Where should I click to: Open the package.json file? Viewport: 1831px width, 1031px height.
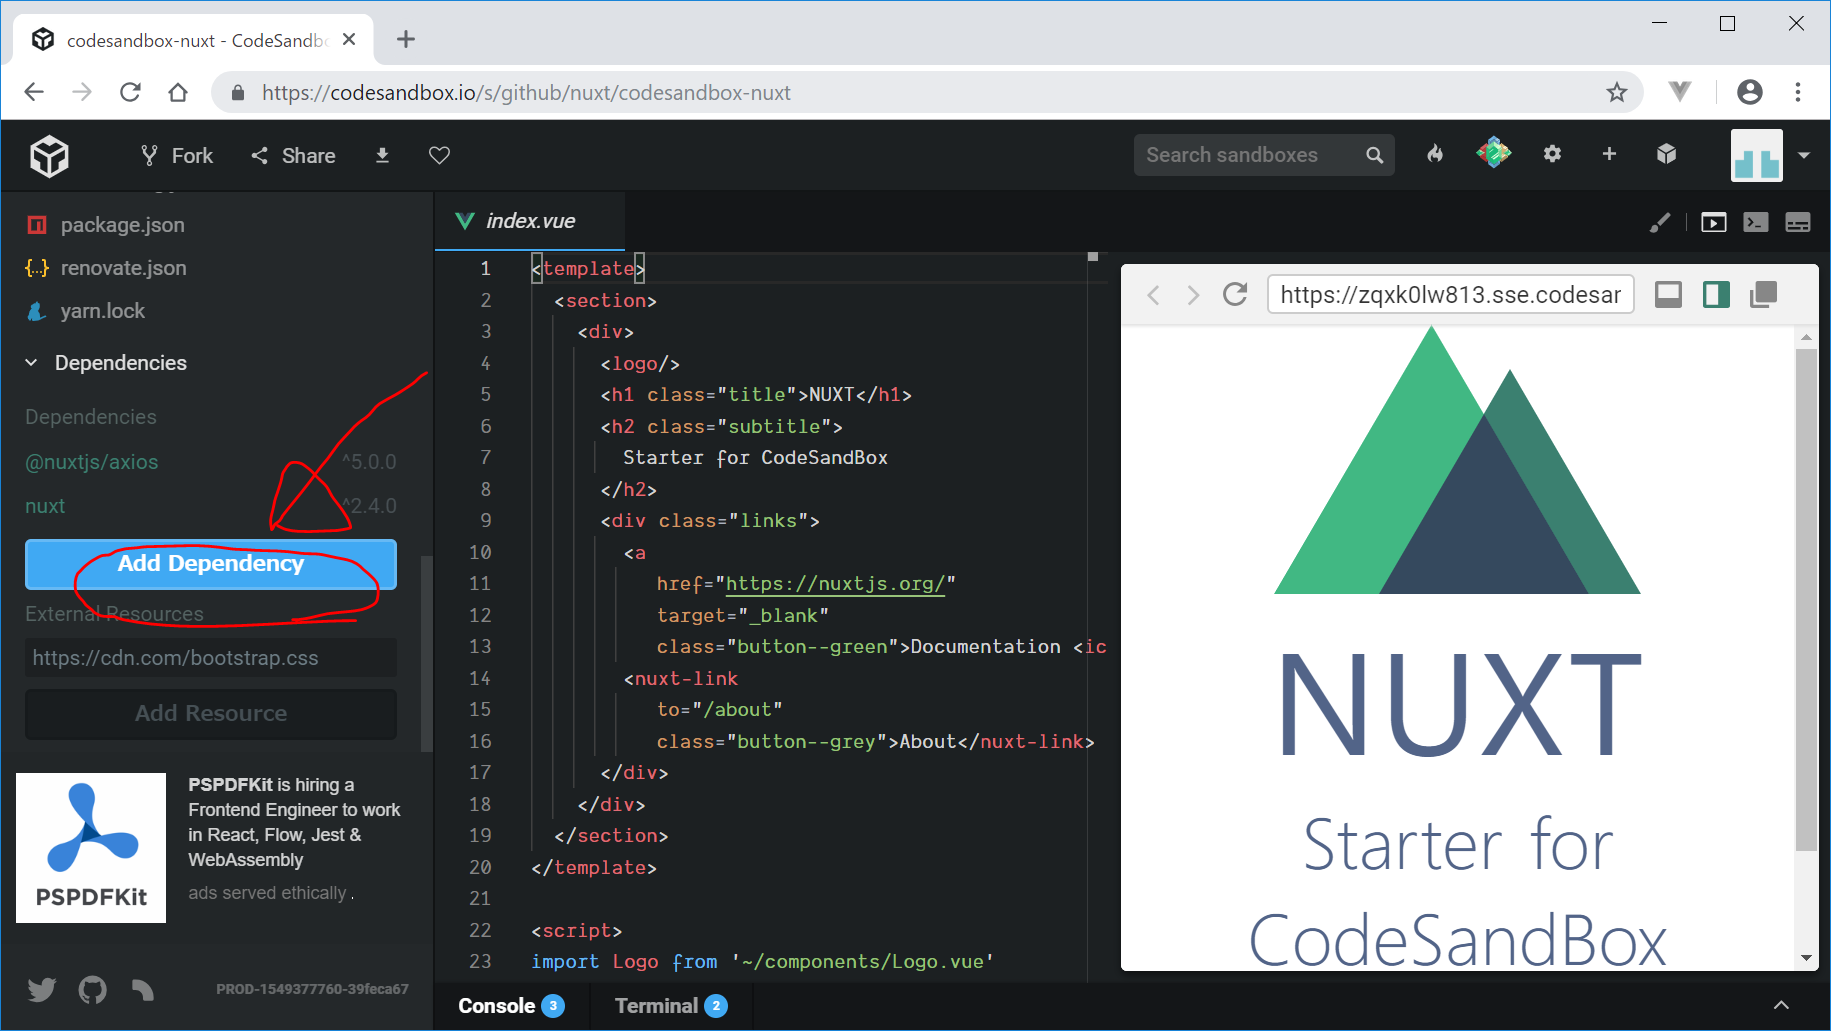tap(122, 225)
